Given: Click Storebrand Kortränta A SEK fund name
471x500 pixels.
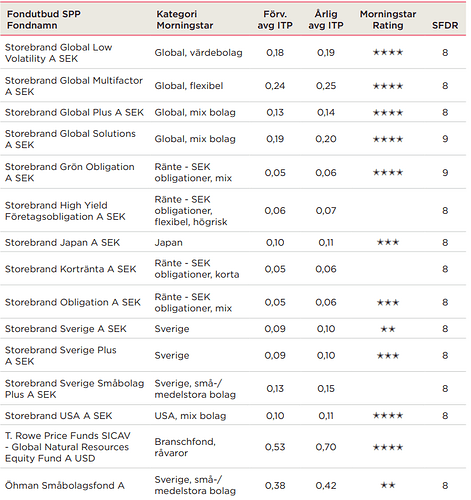Looking at the screenshot, I should pyautogui.click(x=70, y=269).
